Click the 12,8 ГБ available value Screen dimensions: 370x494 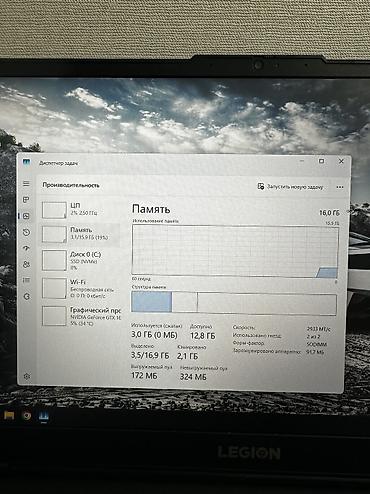pos(203,335)
